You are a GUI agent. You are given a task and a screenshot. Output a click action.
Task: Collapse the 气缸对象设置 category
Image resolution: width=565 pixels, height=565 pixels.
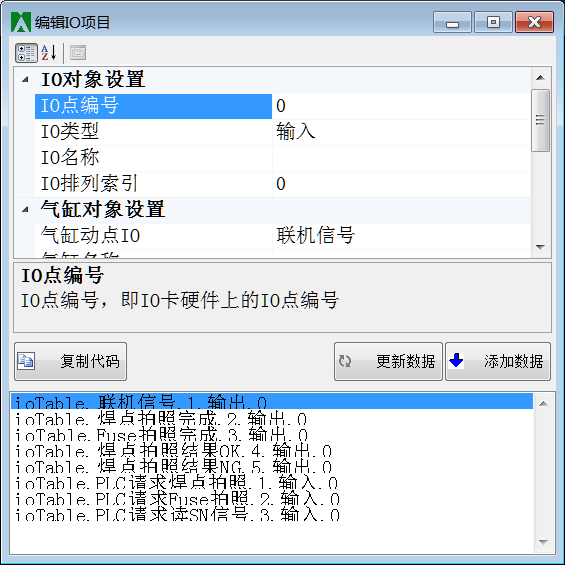pos(25,209)
